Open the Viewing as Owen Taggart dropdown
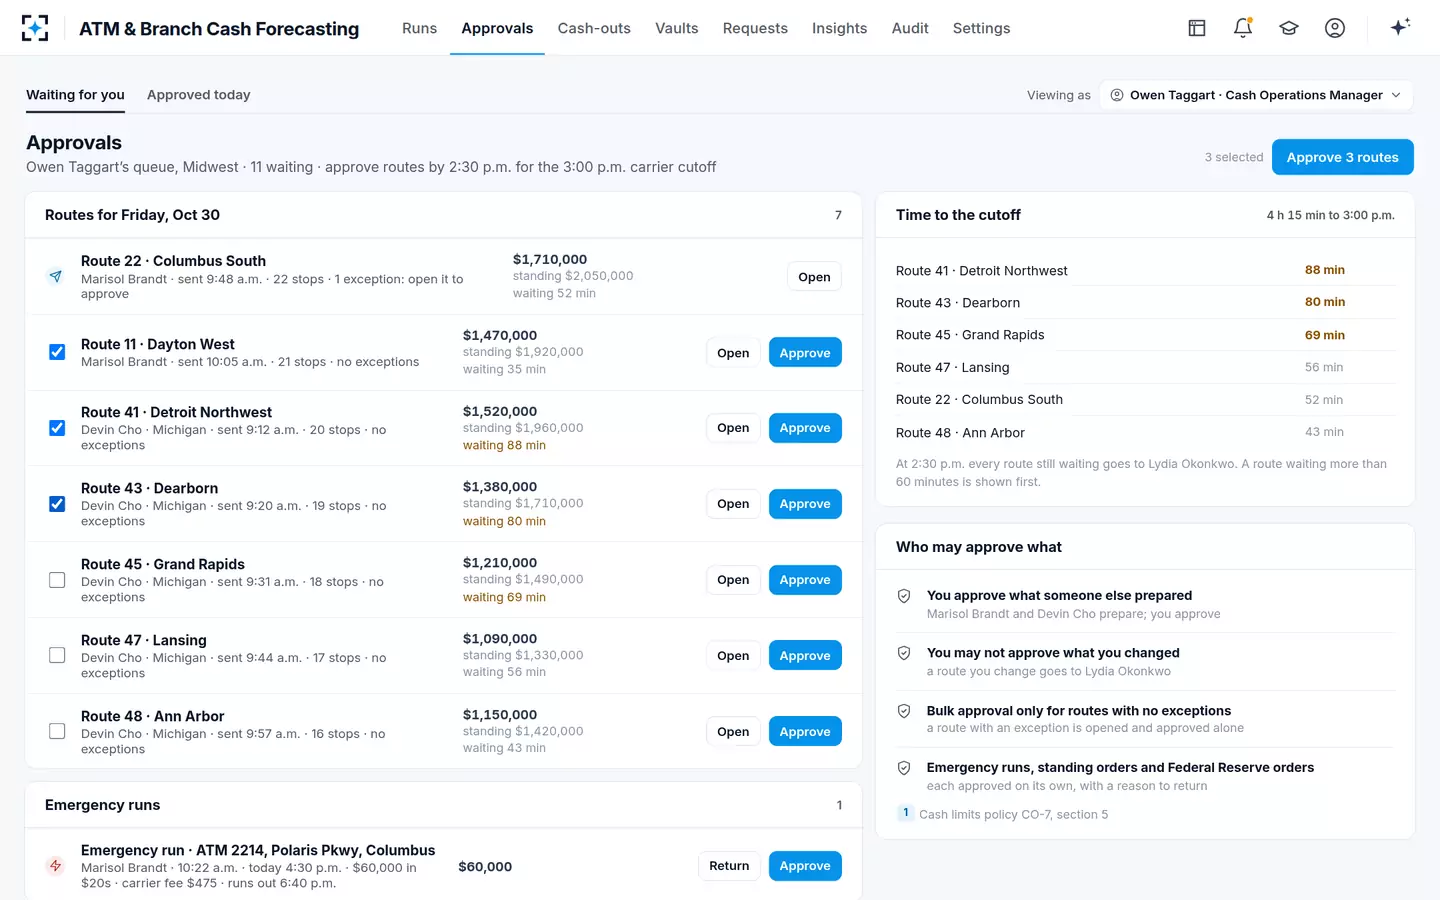The image size is (1440, 900). 1256,95
